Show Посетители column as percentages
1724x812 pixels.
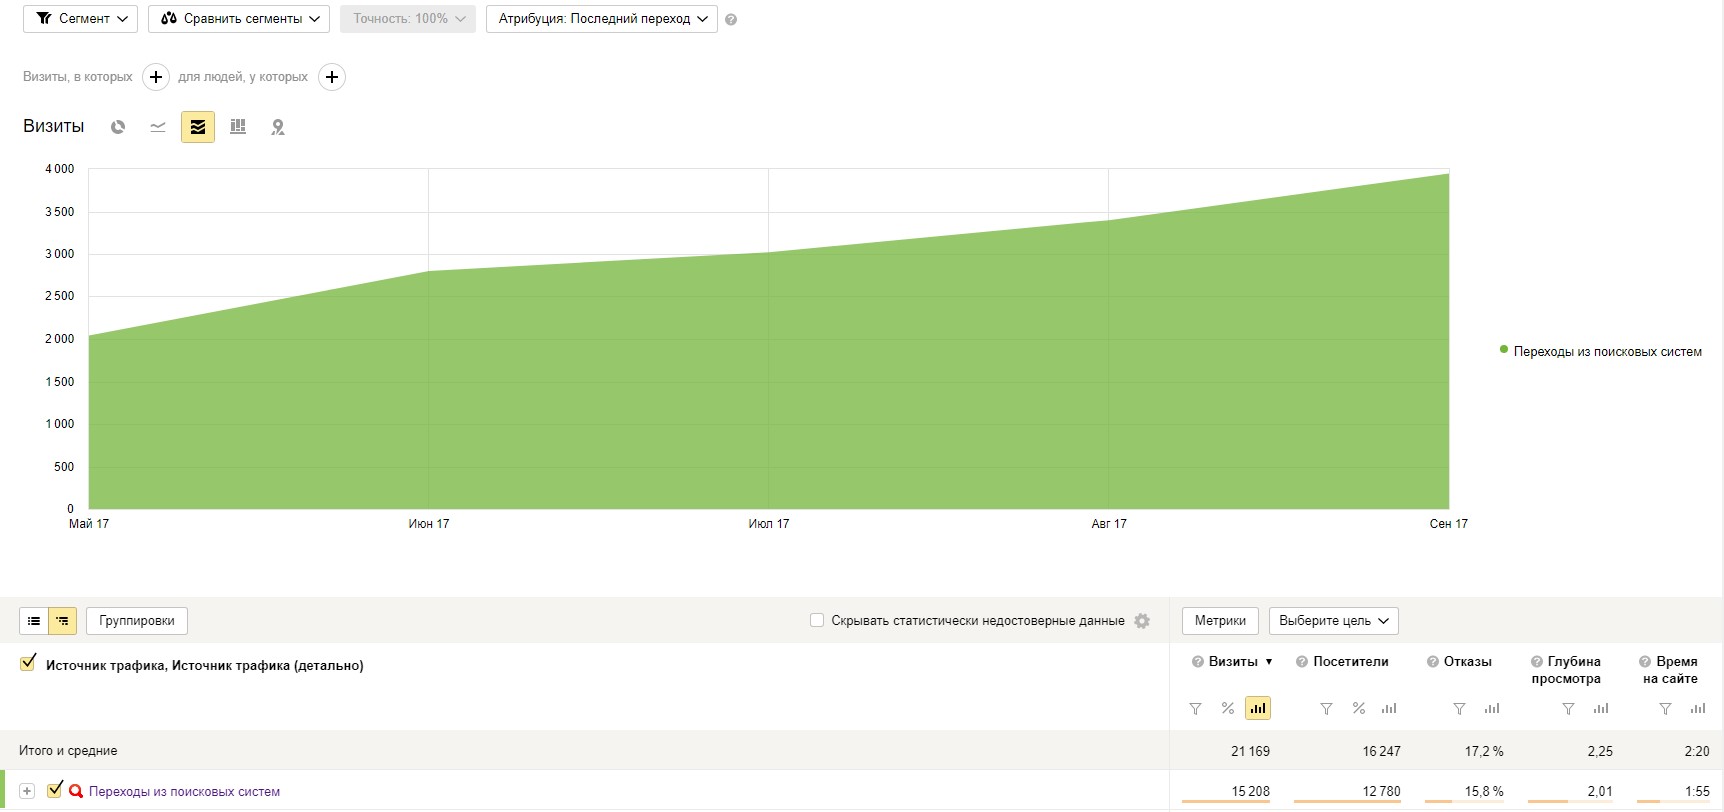pos(1359,709)
